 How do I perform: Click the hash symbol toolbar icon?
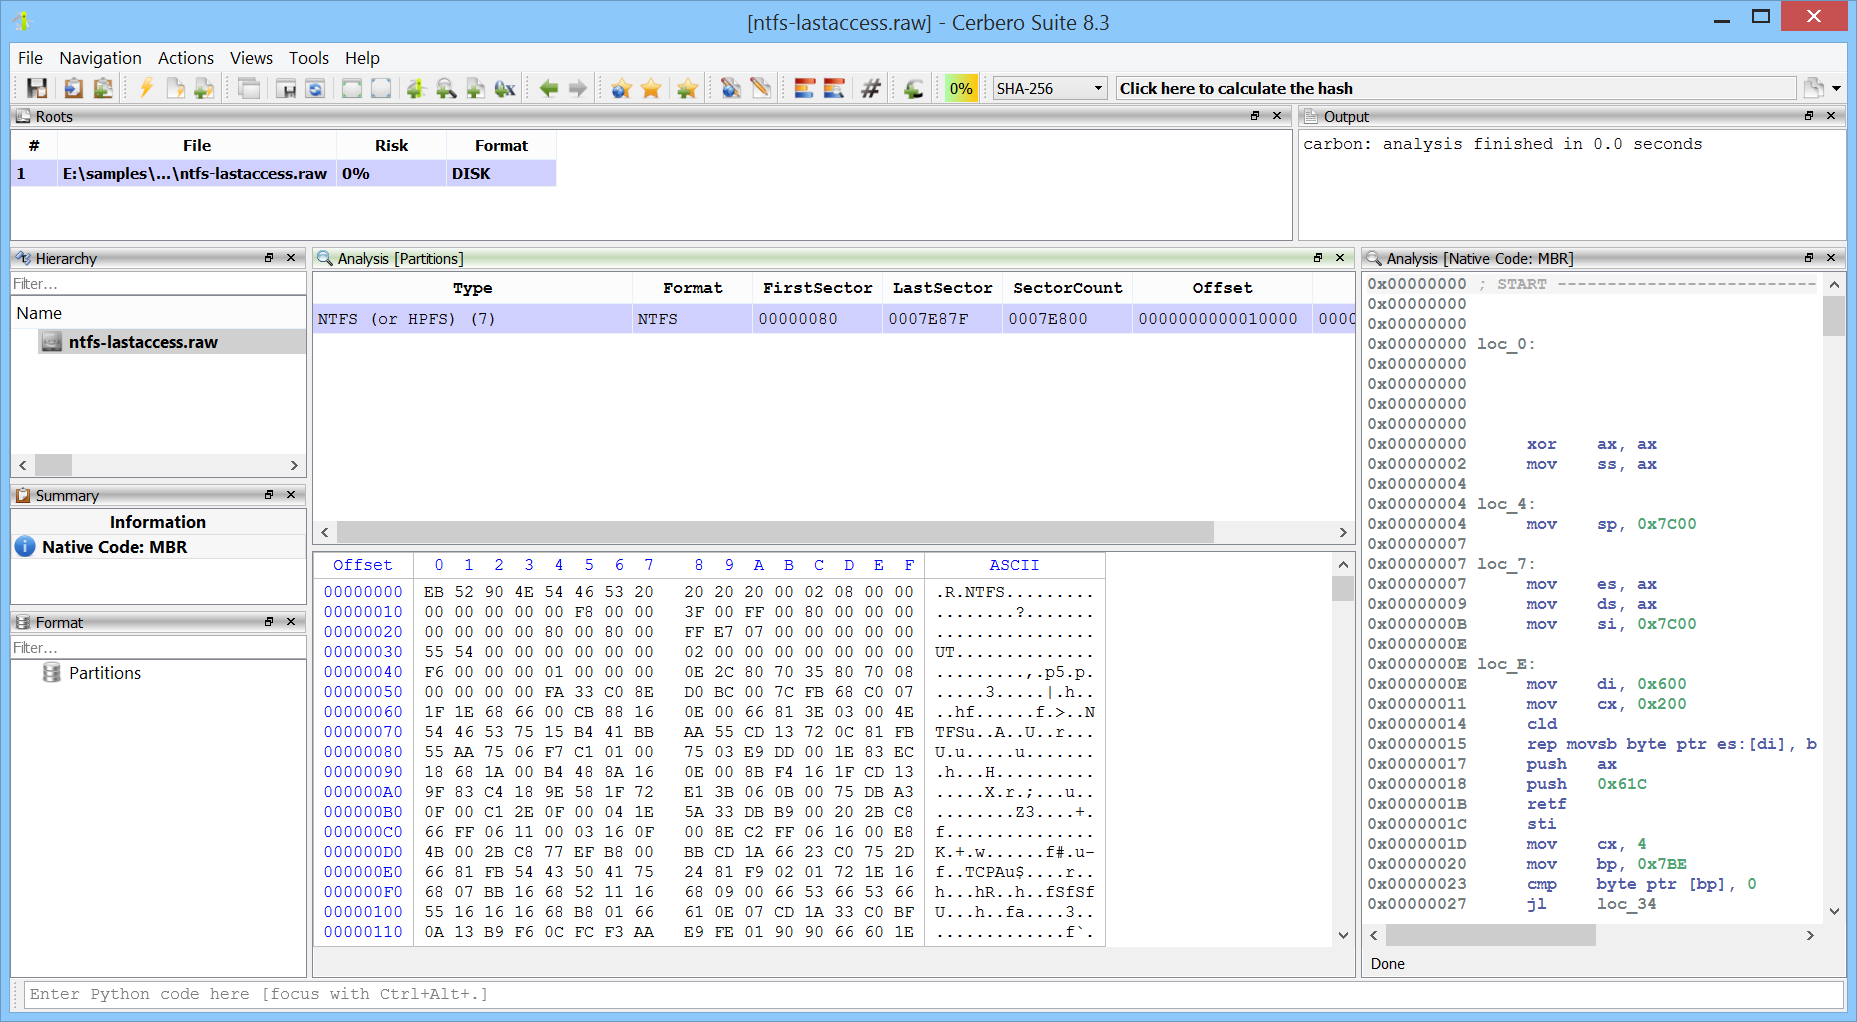(871, 88)
